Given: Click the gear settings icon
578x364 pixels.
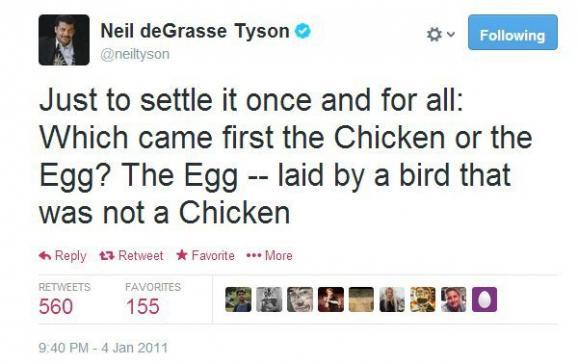Looking at the screenshot, I should 434,35.
